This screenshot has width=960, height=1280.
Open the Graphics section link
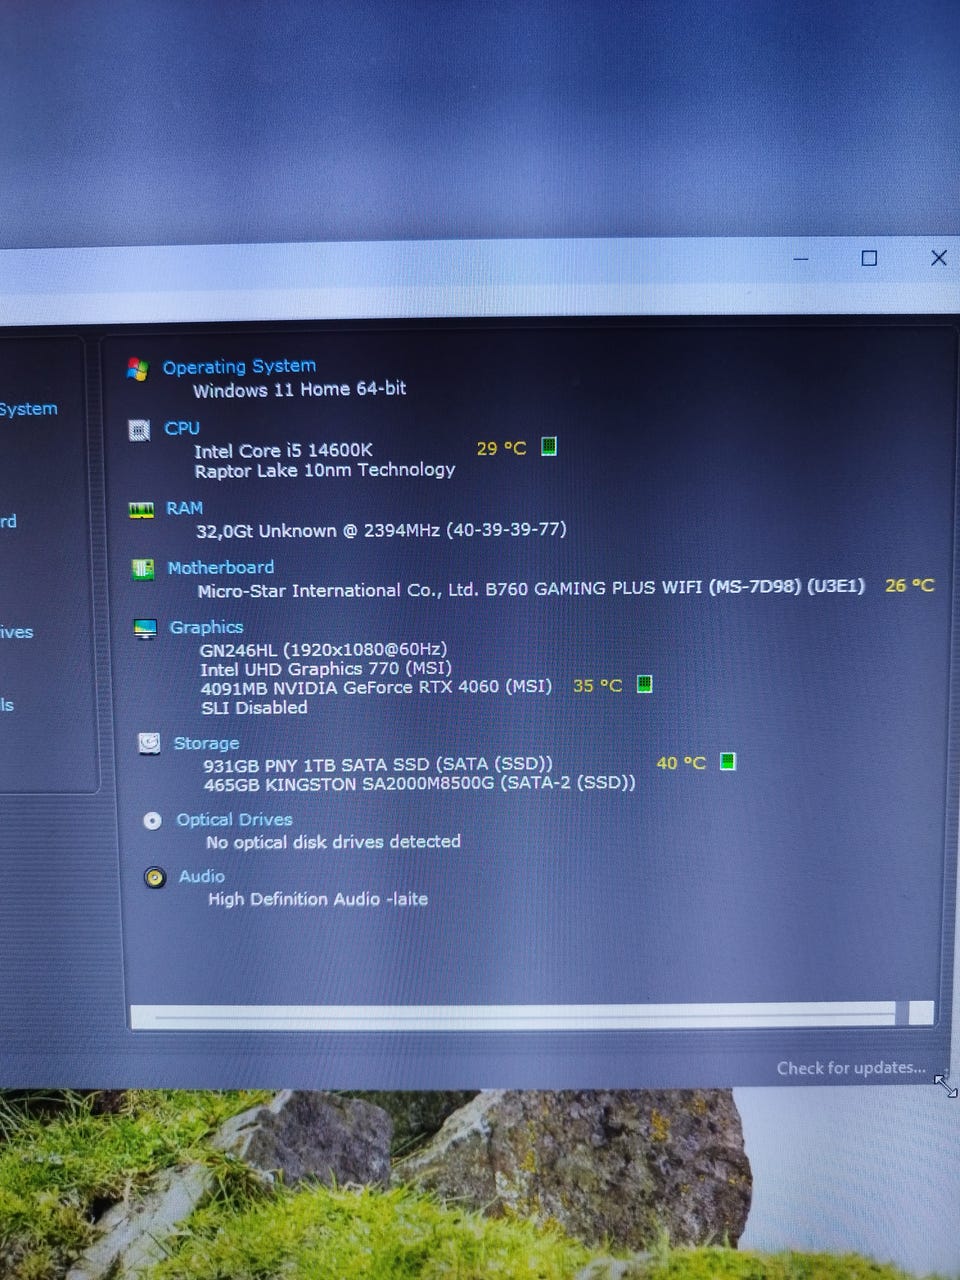[x=206, y=627]
